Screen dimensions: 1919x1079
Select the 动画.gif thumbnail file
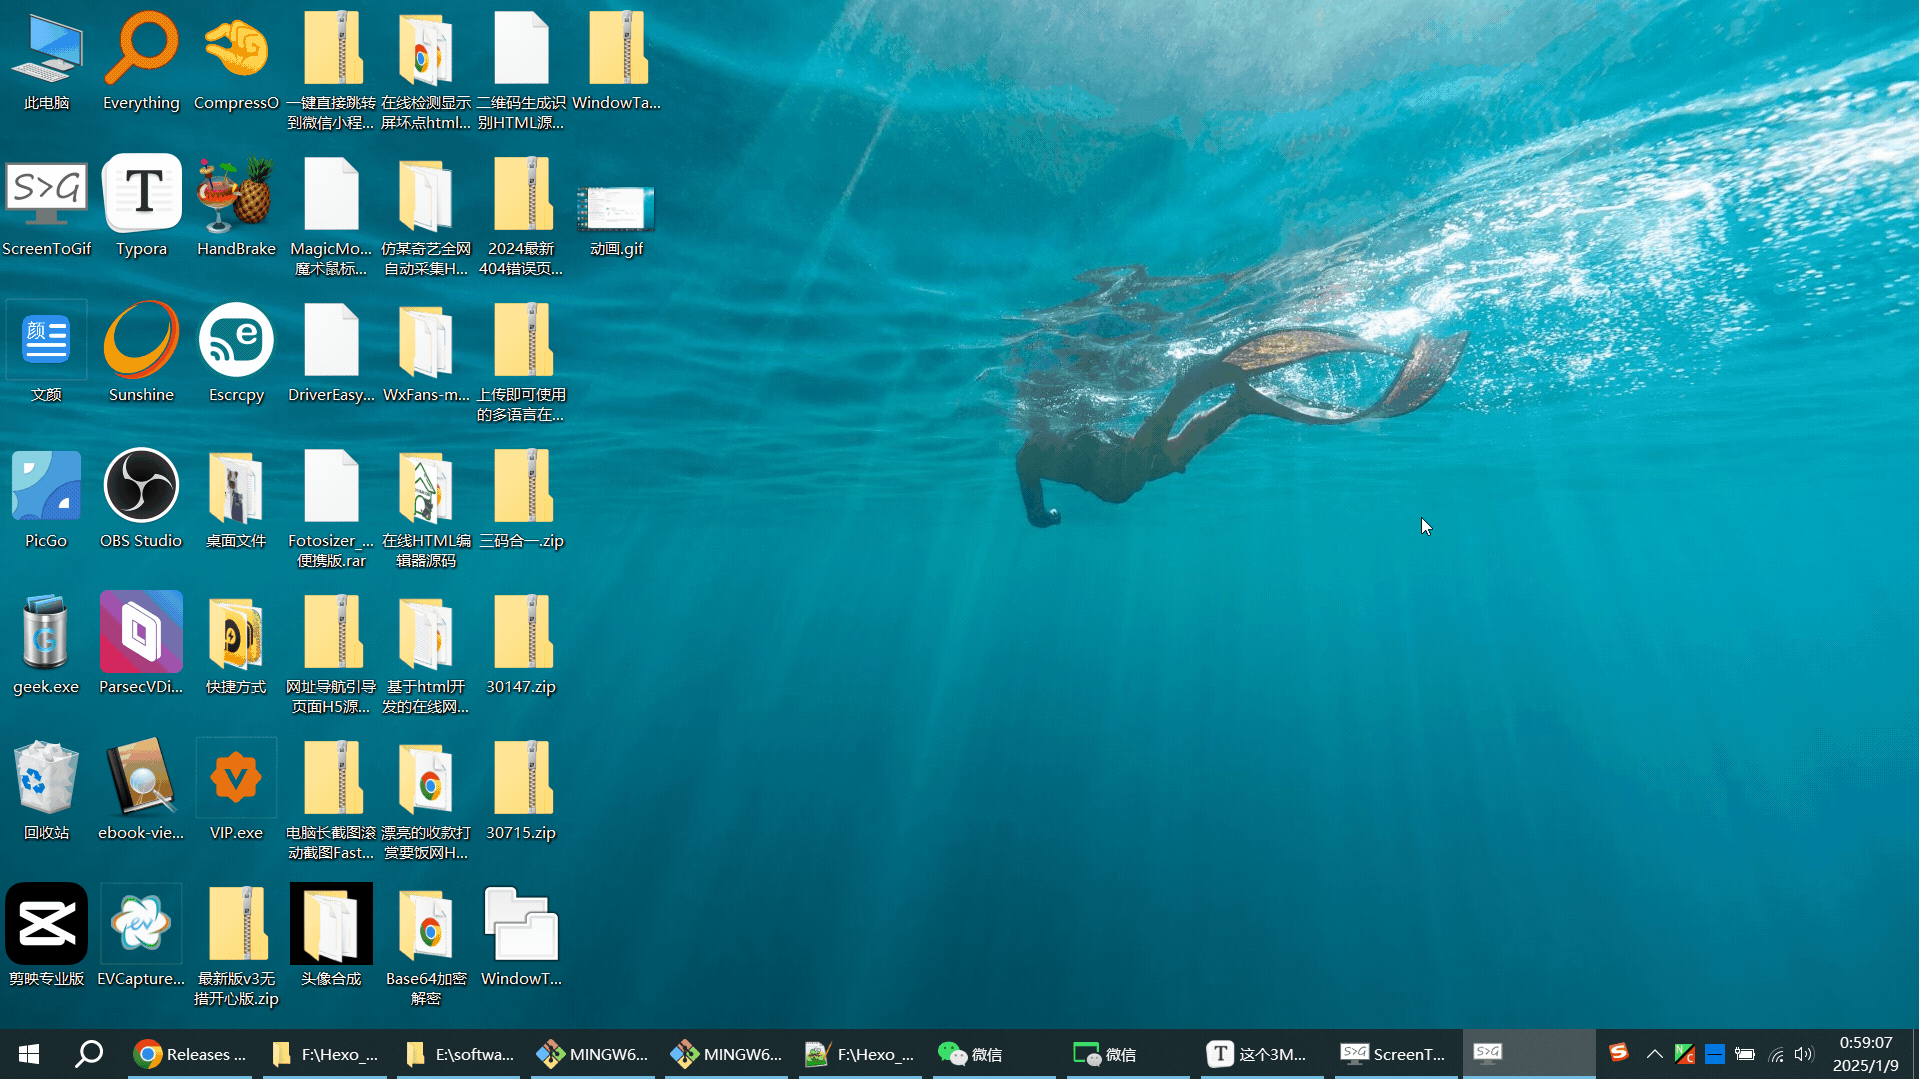point(616,220)
